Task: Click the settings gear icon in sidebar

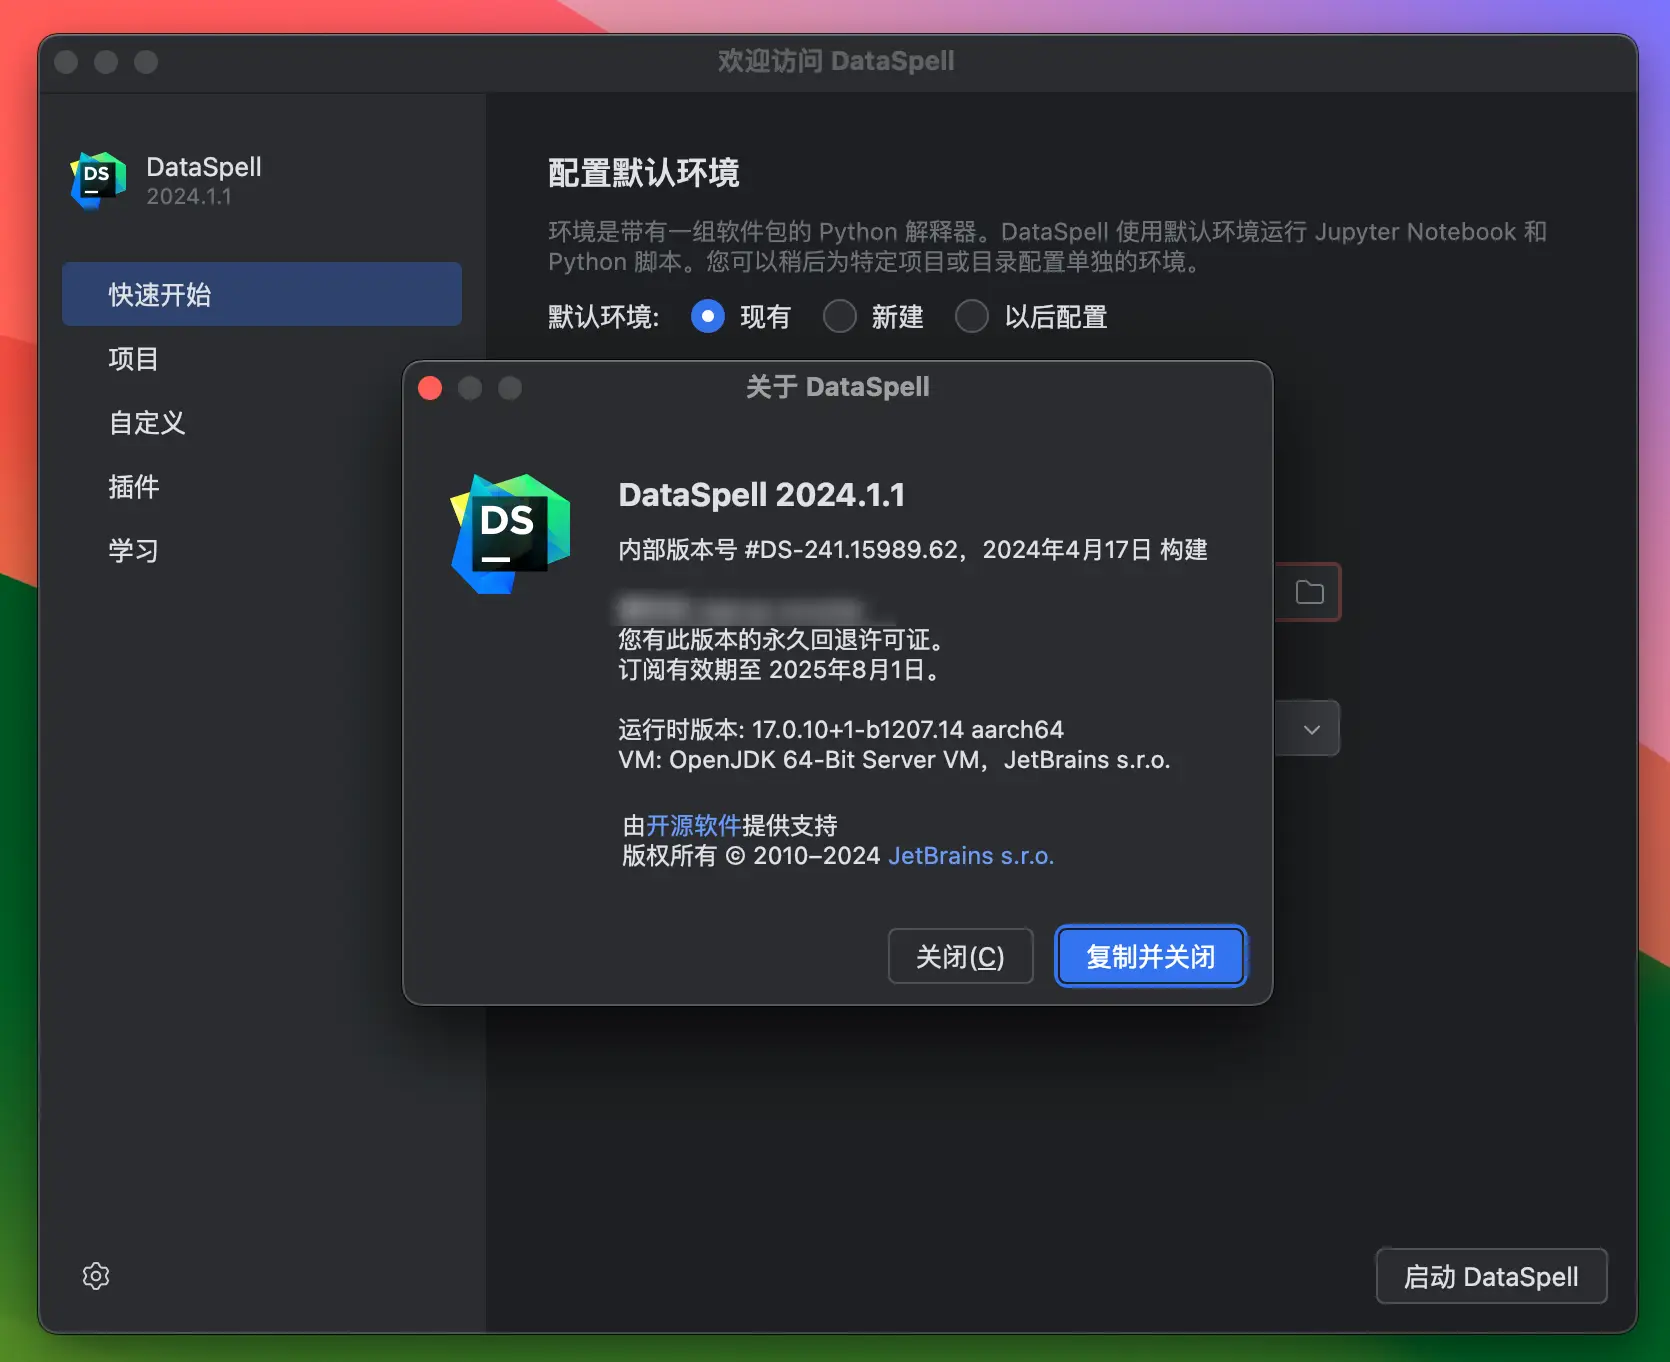Action: [x=96, y=1276]
